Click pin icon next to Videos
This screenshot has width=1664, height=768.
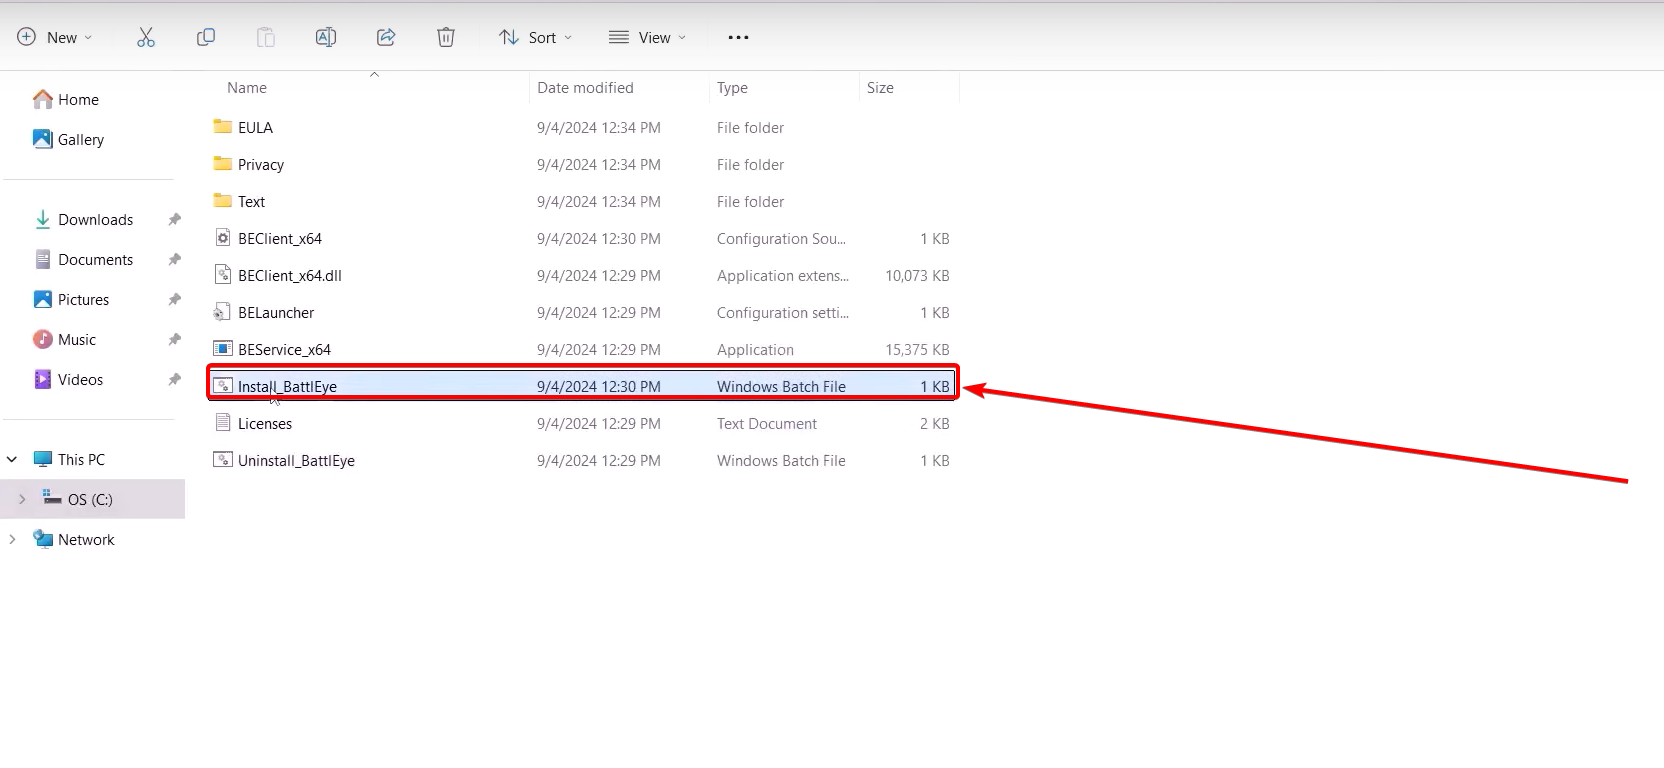174,379
